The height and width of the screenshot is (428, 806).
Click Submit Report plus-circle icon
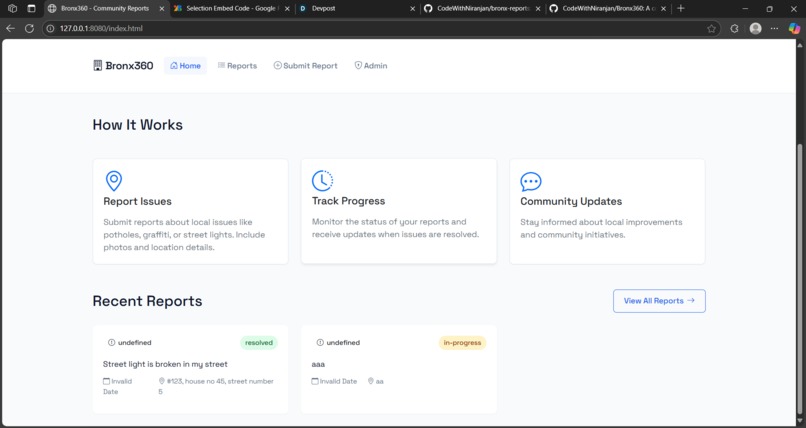pos(278,65)
